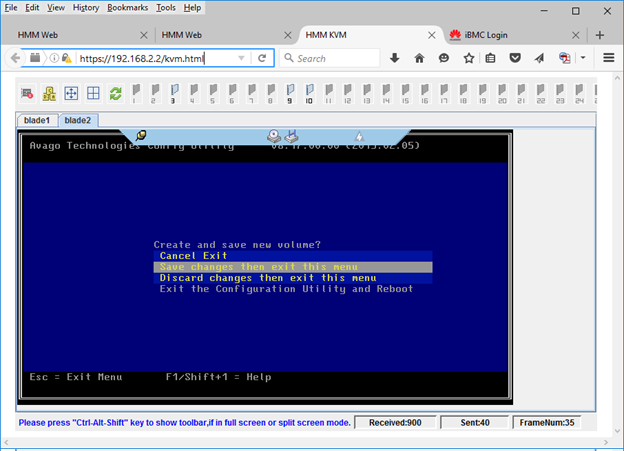Screen dimensions: 624x451
Task: Enable the split screen grid view
Action: [94, 94]
